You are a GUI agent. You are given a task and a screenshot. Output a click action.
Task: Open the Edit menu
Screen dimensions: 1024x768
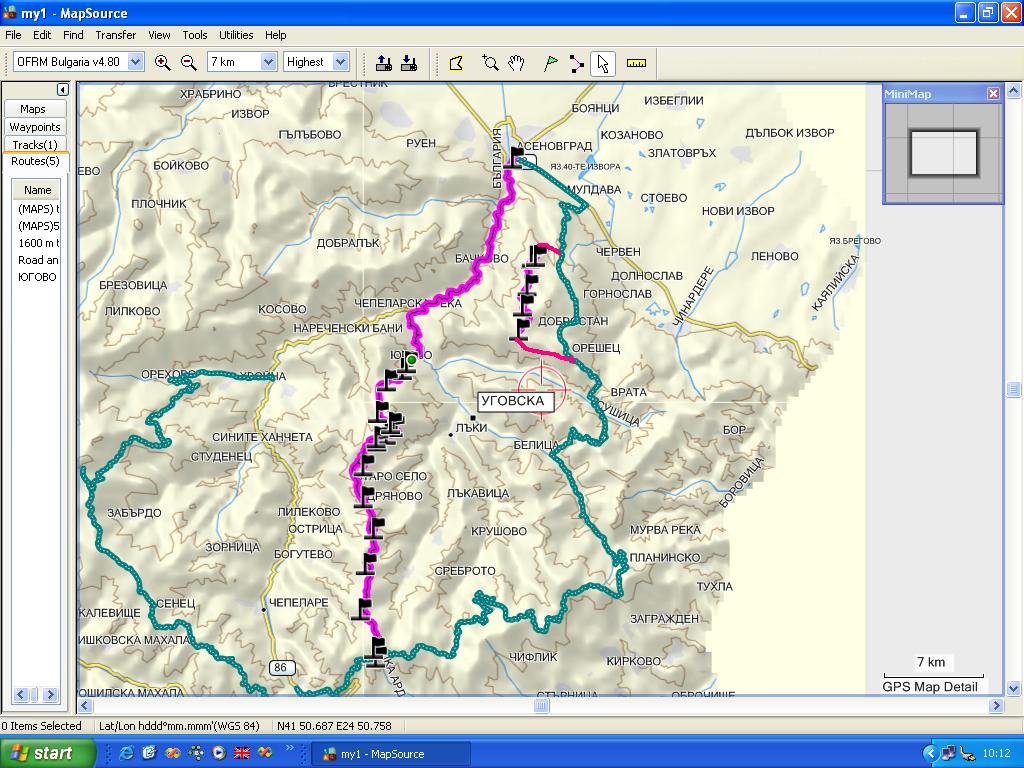(42, 35)
